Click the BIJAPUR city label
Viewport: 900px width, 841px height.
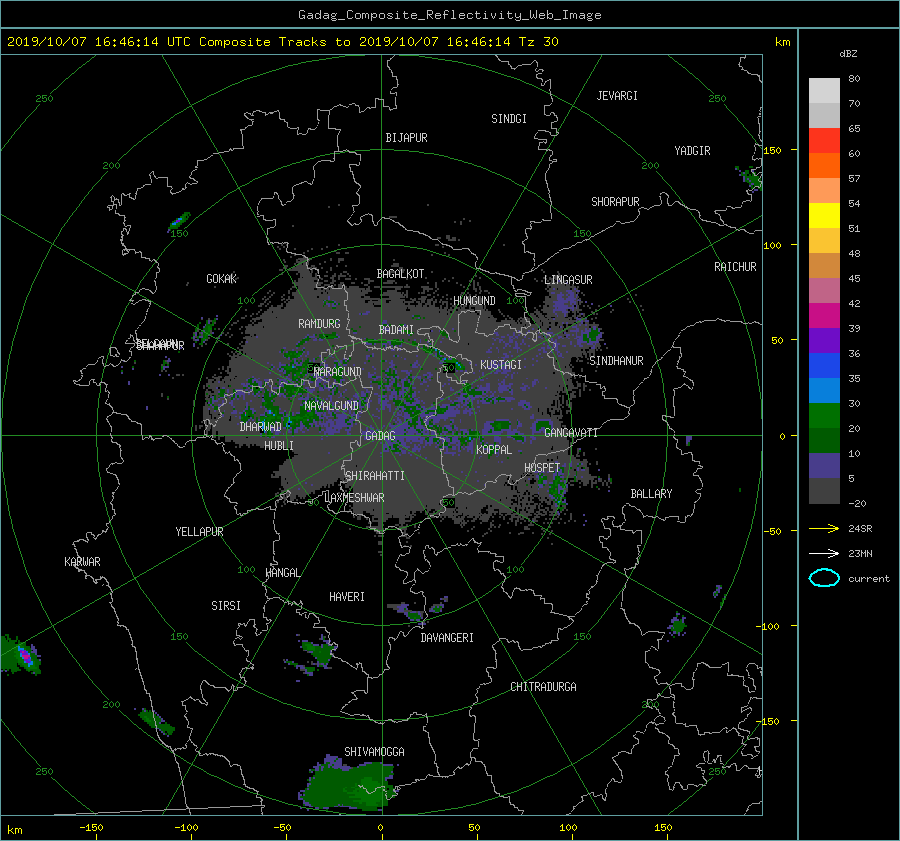tap(406, 138)
